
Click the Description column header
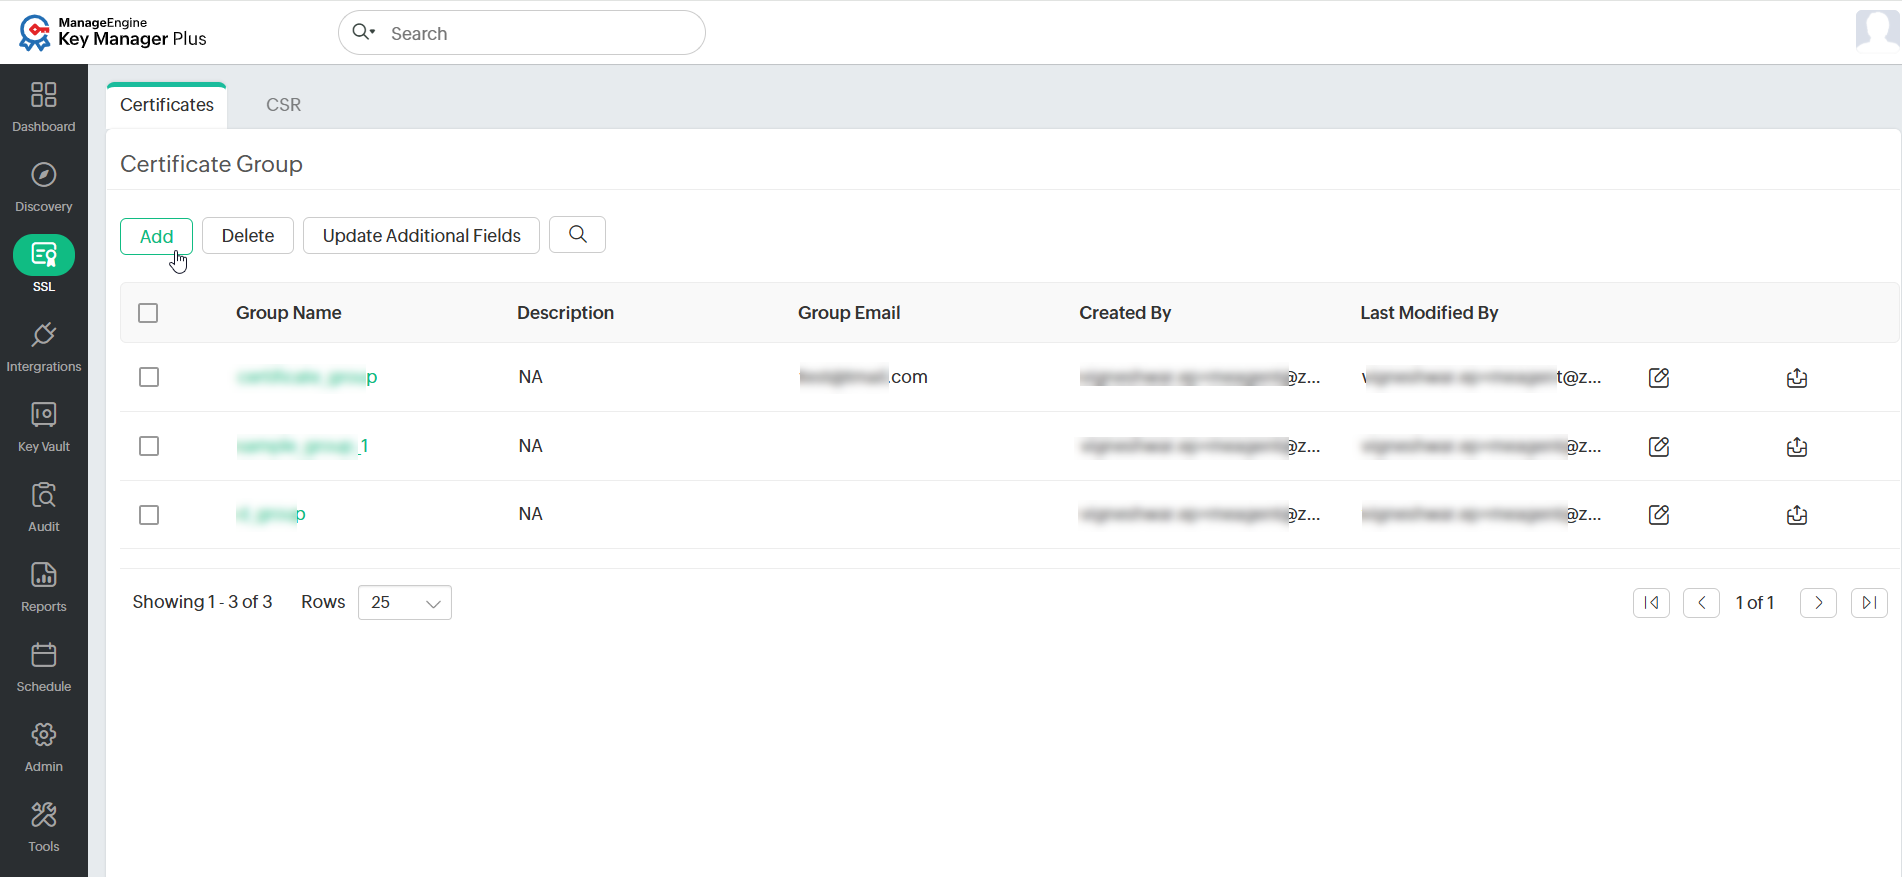pos(565,313)
